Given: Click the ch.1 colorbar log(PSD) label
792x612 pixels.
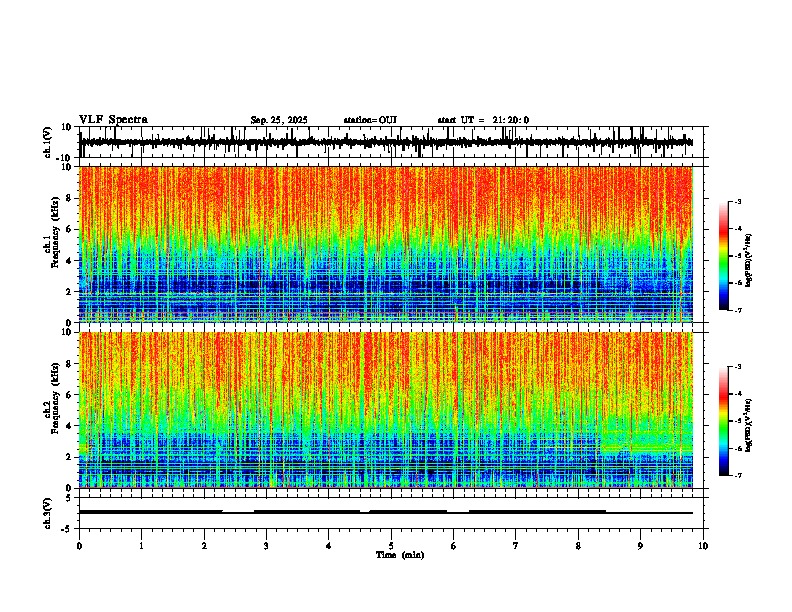Looking at the screenshot, I should (749, 261).
